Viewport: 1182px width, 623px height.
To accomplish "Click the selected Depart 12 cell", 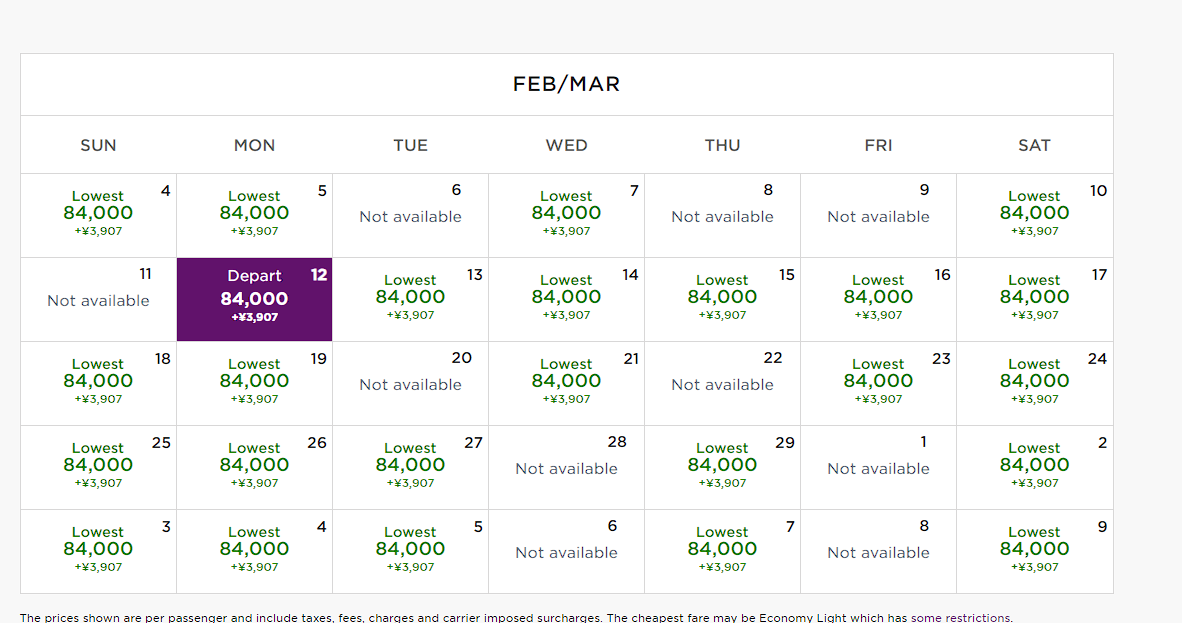I will [255, 299].
